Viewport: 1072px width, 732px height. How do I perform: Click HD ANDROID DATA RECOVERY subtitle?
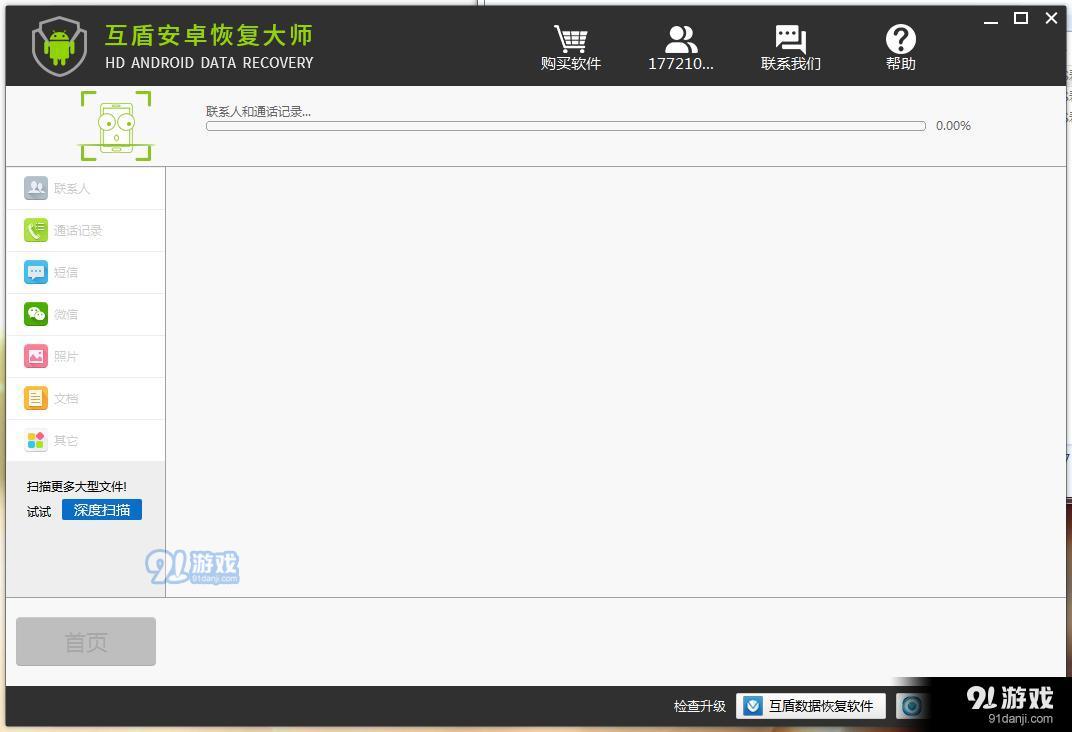pyautogui.click(x=209, y=63)
